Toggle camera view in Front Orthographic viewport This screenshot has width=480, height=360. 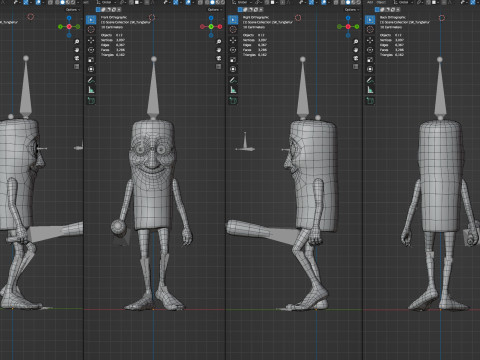tap(219, 58)
